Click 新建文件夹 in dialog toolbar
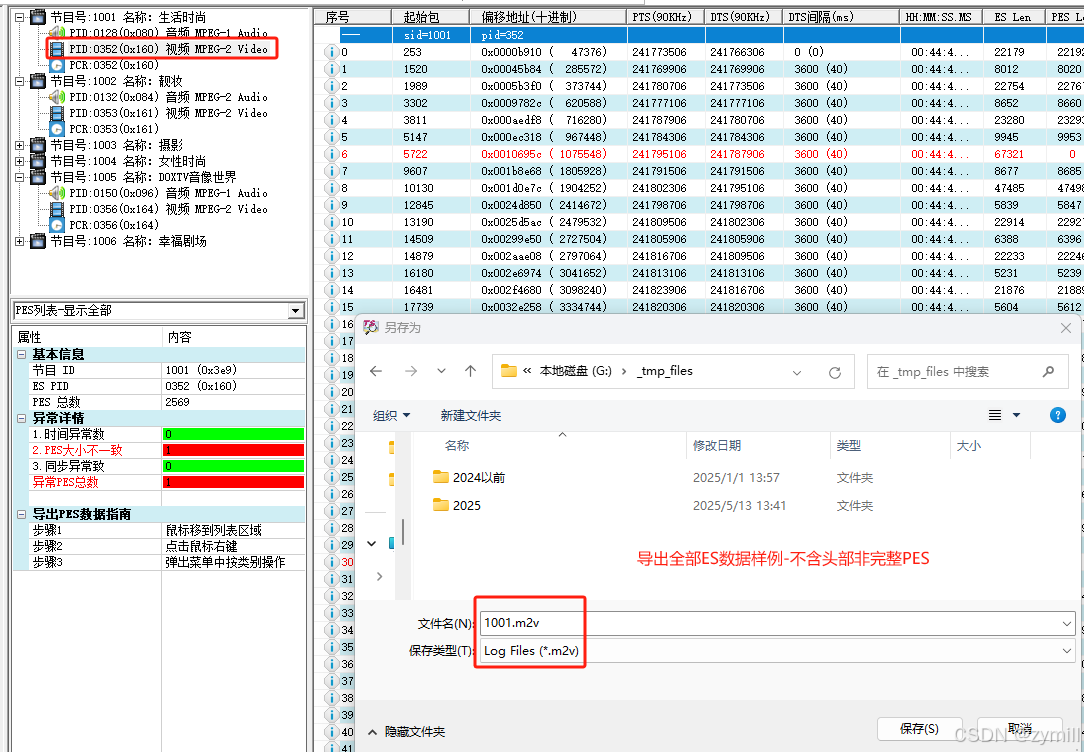This screenshot has width=1084, height=752. [471, 415]
